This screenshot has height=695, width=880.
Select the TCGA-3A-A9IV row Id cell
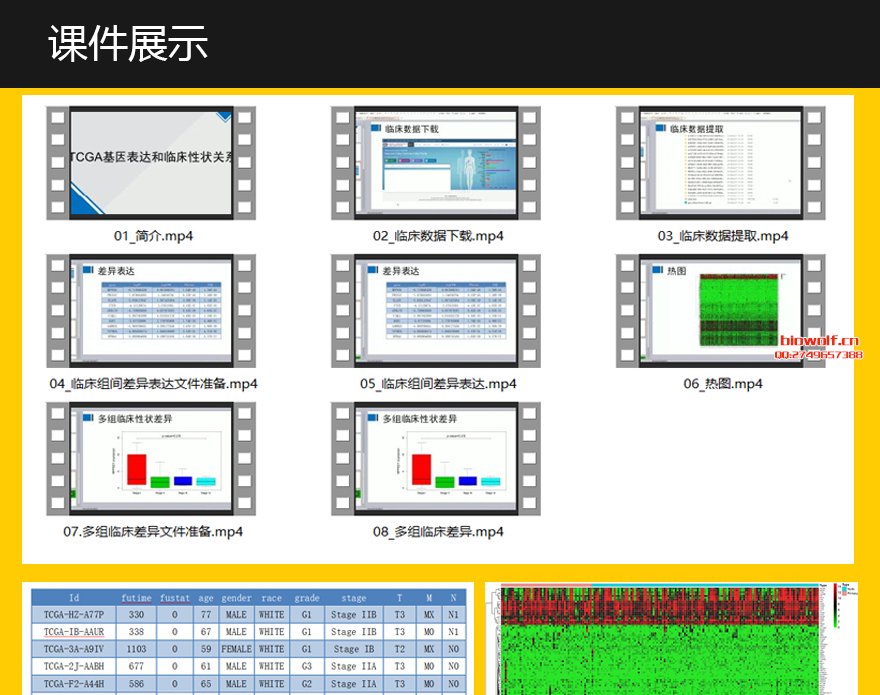point(74,649)
